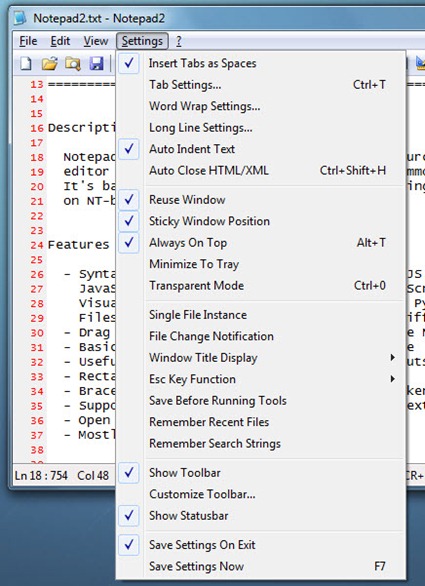Click the Notepad2.txt window title bar

219,18
